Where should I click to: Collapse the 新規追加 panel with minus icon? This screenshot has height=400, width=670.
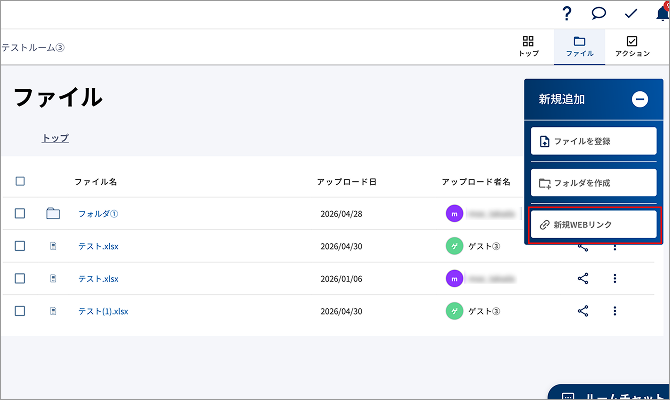coord(640,99)
